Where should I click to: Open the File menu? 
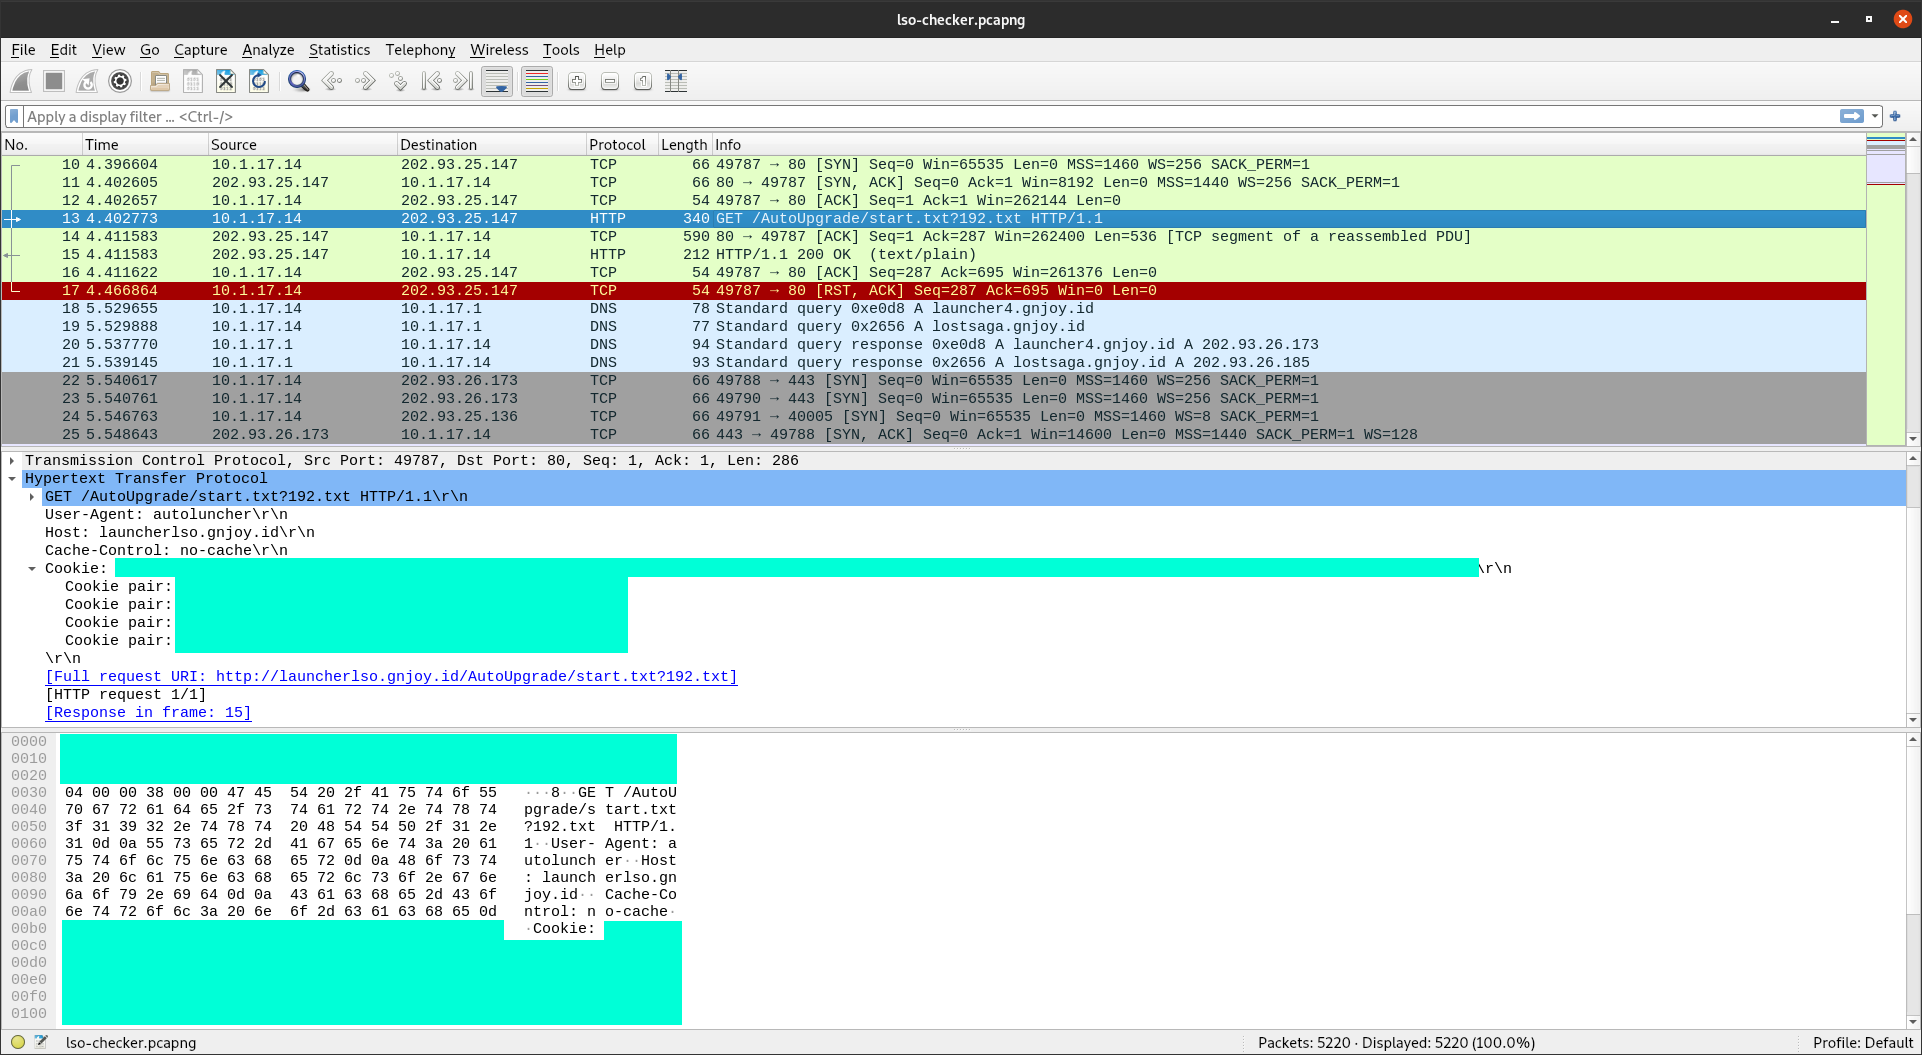click(x=23, y=50)
